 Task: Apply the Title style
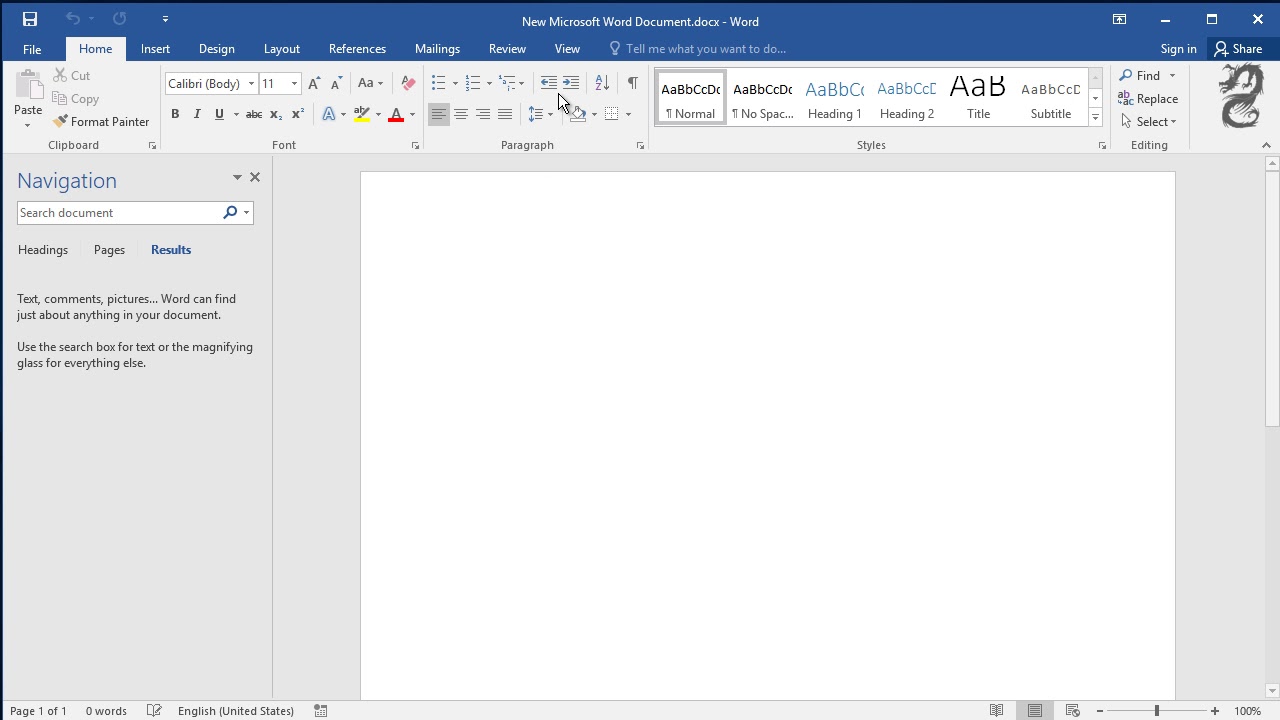pos(978,98)
